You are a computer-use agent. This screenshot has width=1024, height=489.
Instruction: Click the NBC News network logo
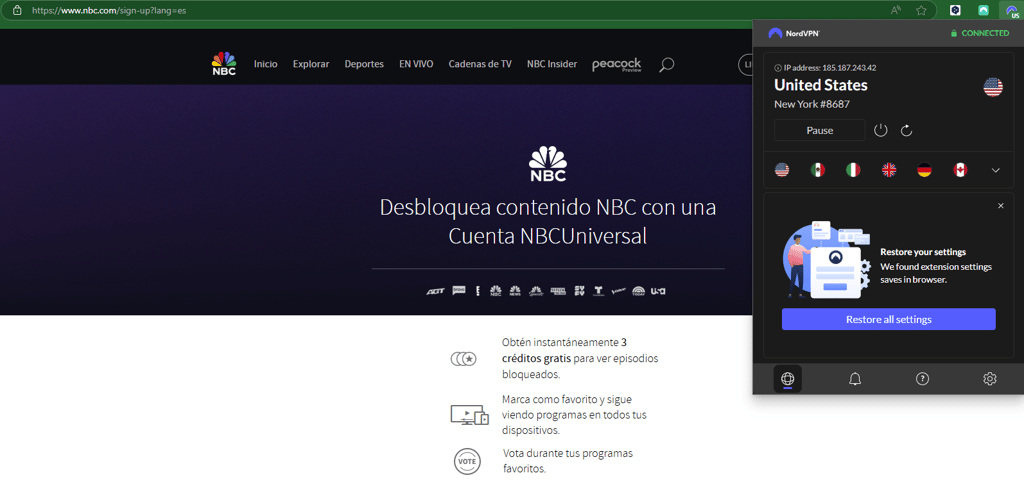click(x=515, y=291)
